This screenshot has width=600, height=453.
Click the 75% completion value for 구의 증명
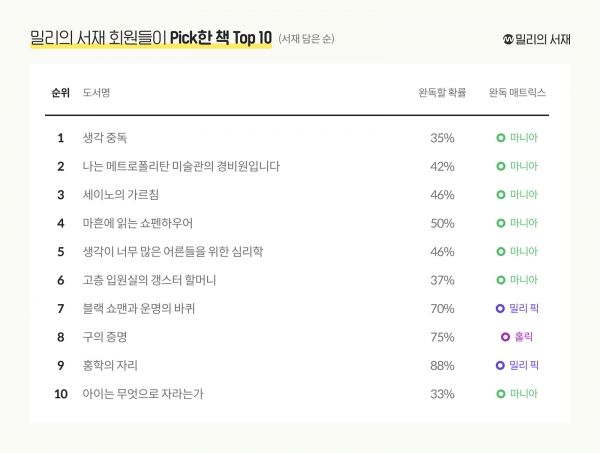442,337
